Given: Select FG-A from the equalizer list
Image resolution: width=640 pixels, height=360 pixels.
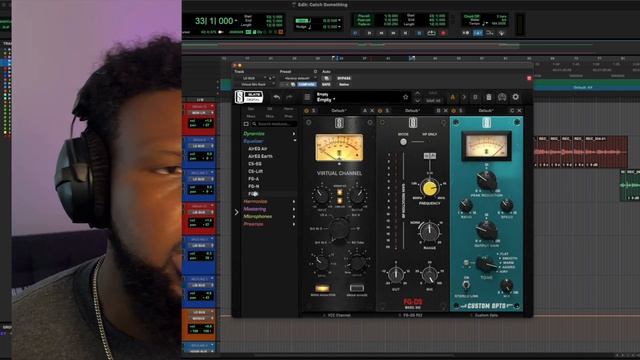Looking at the screenshot, I should point(253,179).
